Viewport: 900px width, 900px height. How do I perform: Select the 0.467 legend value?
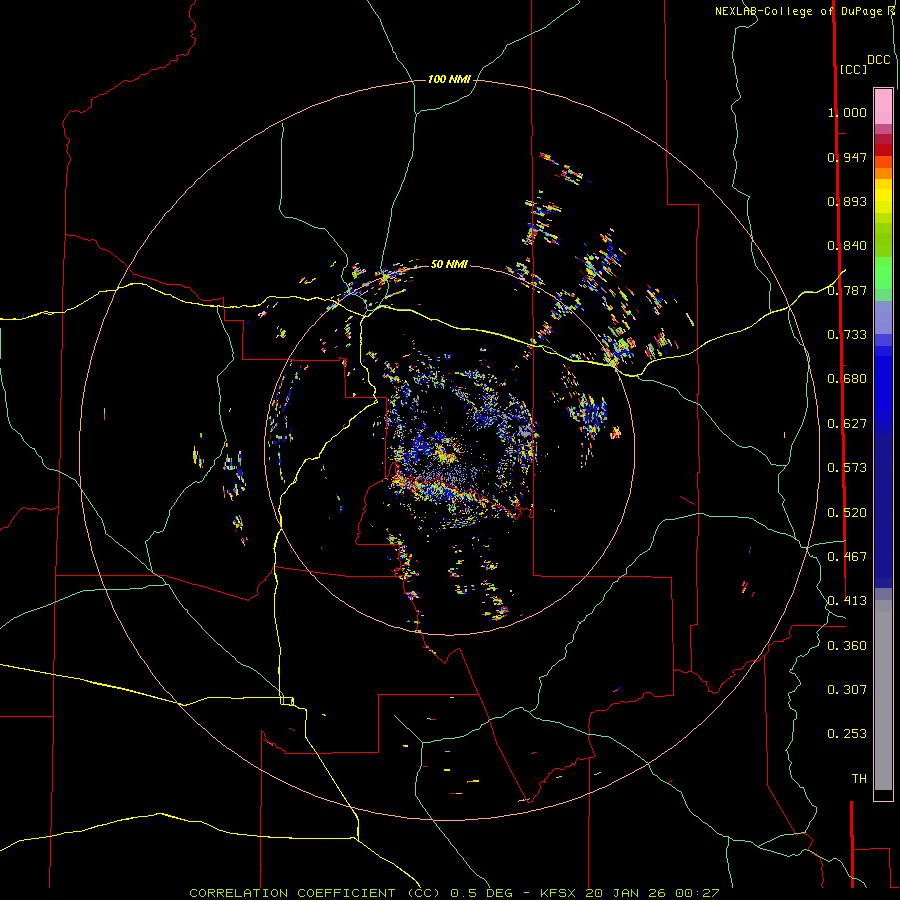[x=847, y=557]
